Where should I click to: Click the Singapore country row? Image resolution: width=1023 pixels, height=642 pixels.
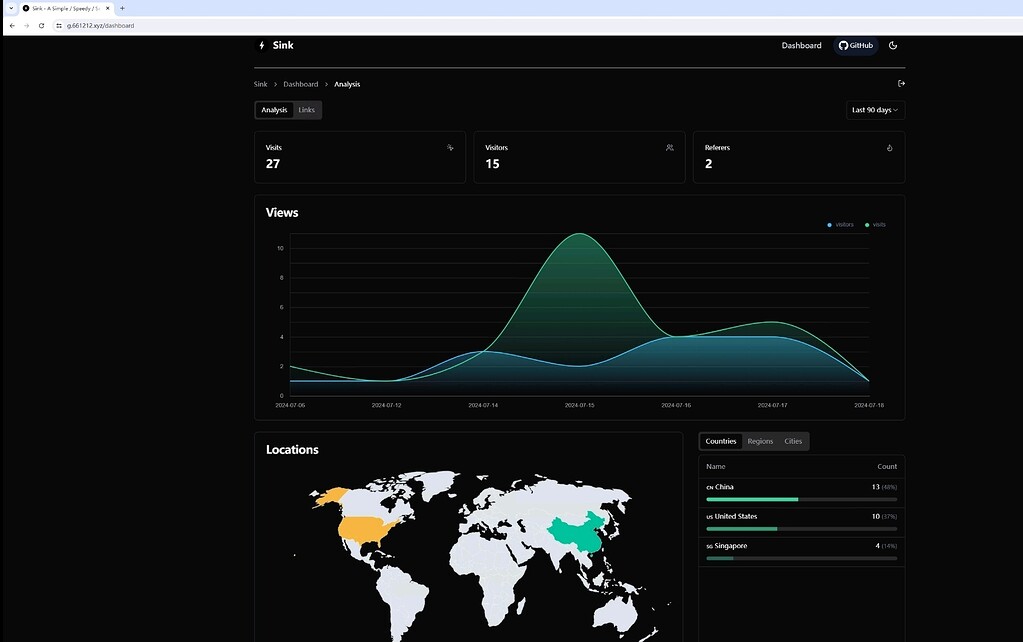801,551
